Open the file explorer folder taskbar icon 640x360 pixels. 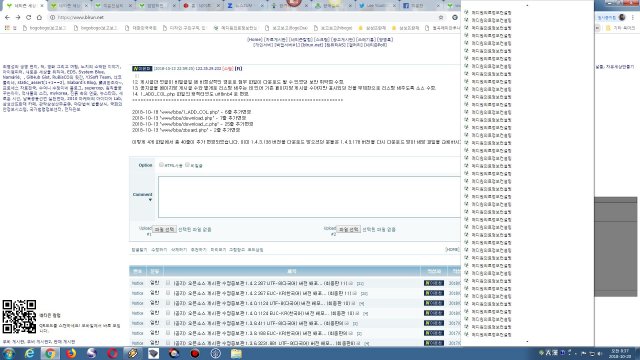click(x=236, y=353)
